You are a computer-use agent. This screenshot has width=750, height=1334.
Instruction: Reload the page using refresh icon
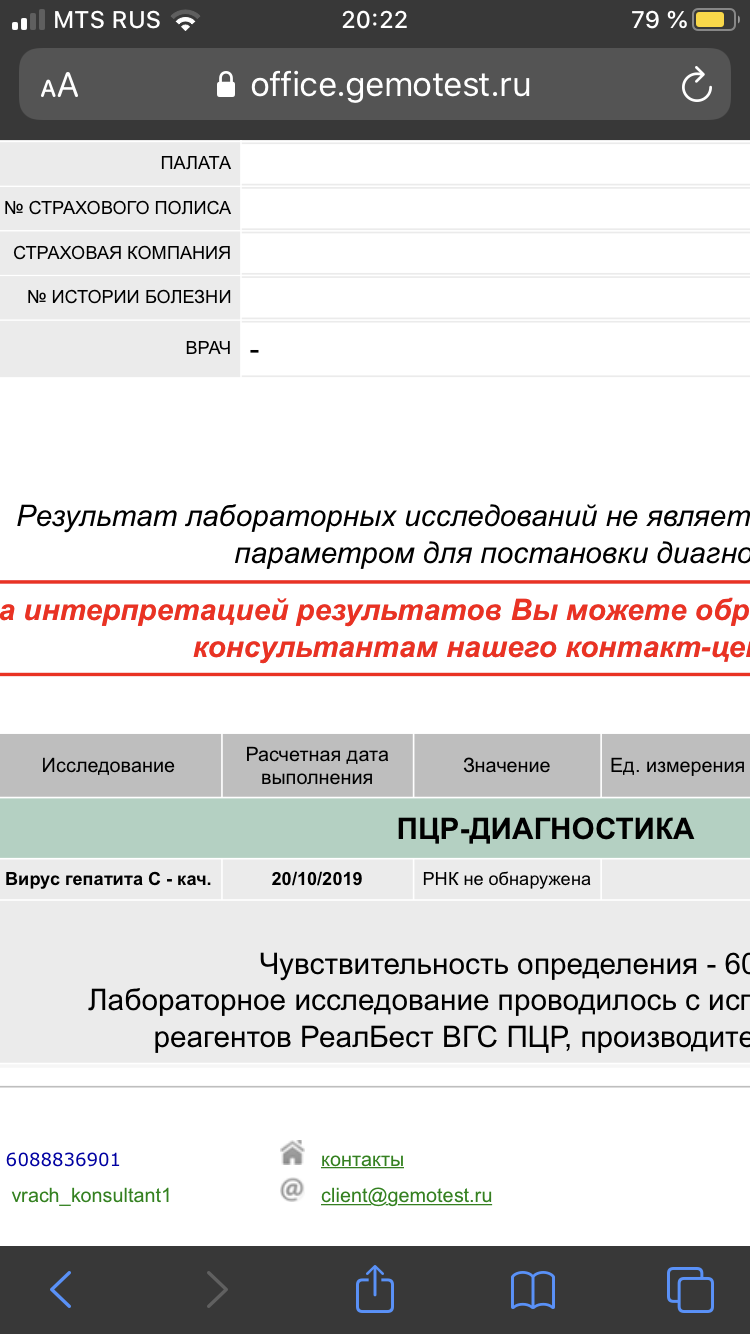(x=696, y=85)
